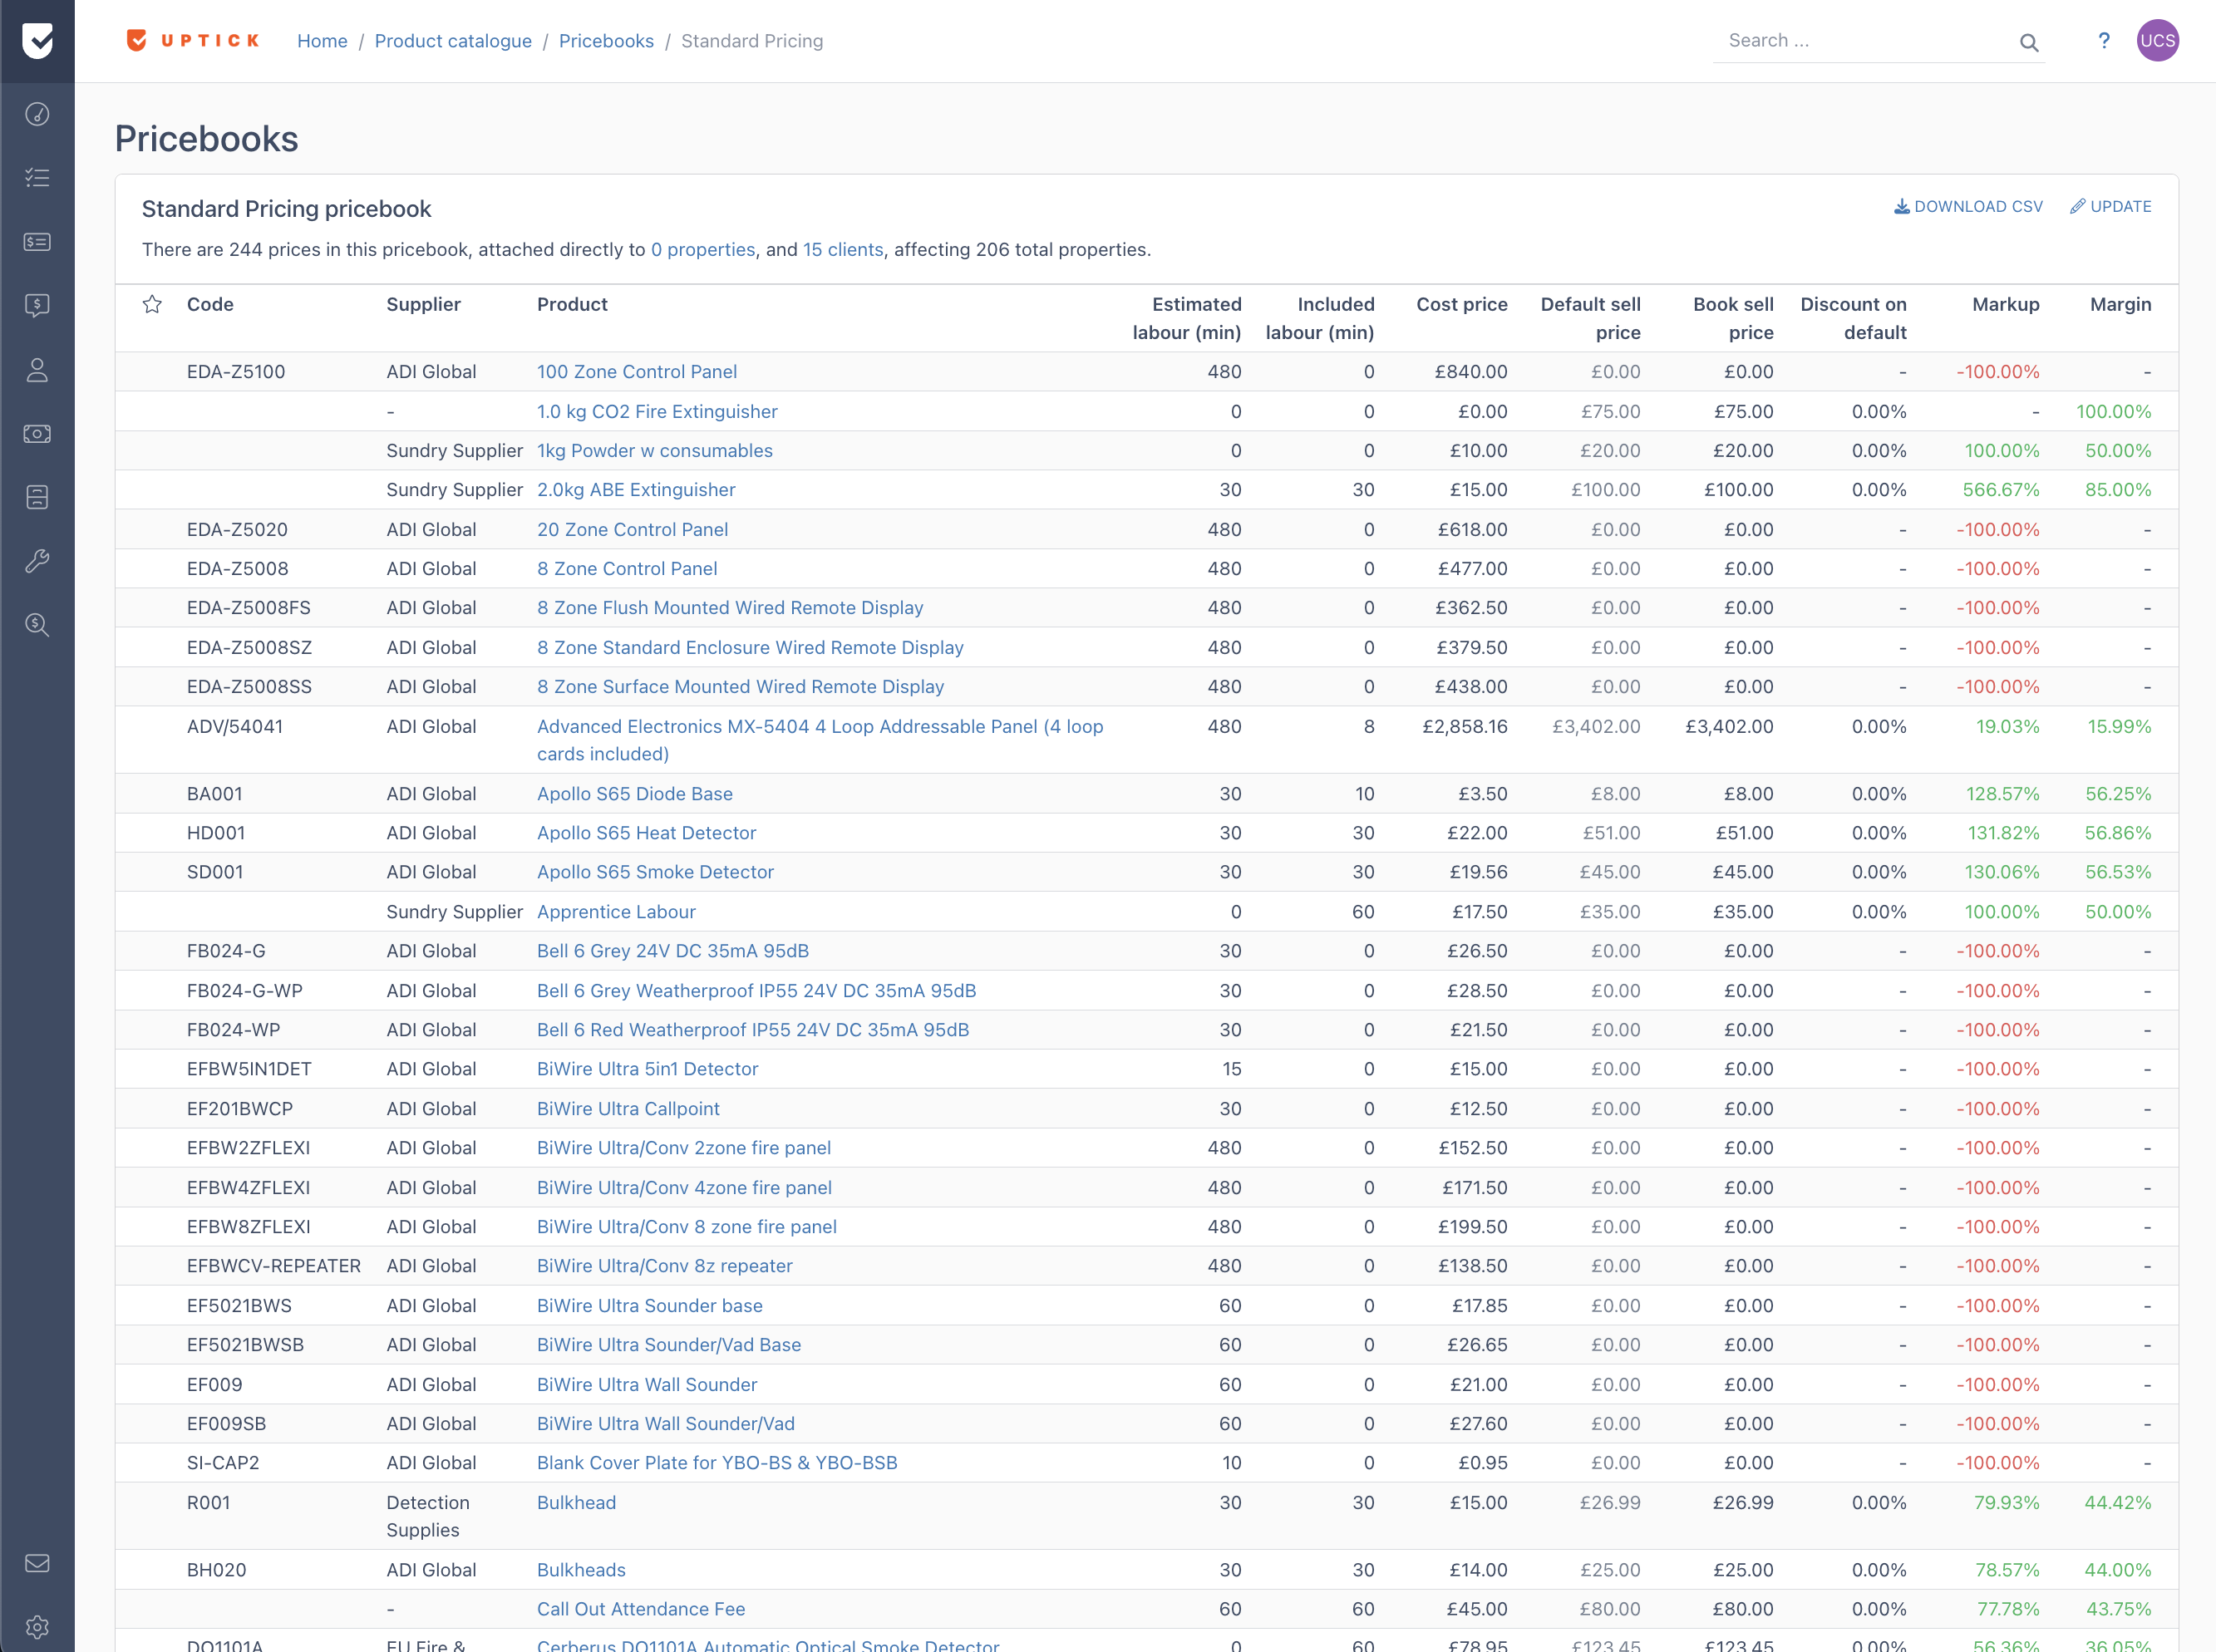The height and width of the screenshot is (1652, 2216).
Task: Open 1.0 kg CO2 Fire Extinguisher product
Action: coord(657,411)
